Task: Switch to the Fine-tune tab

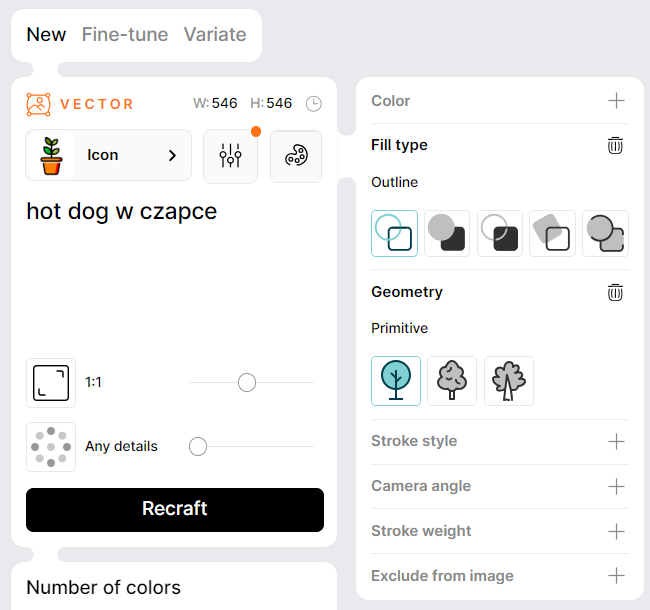Action: click(x=125, y=34)
